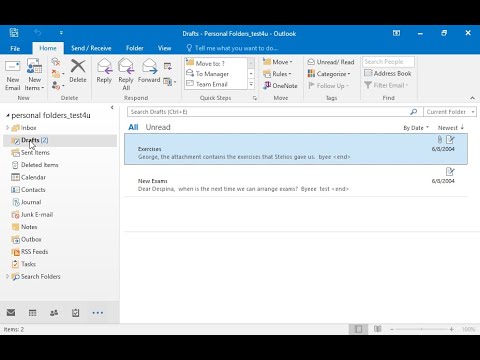This screenshot has height=360, width=480.
Task: Show All messages filter
Action: click(x=133, y=127)
